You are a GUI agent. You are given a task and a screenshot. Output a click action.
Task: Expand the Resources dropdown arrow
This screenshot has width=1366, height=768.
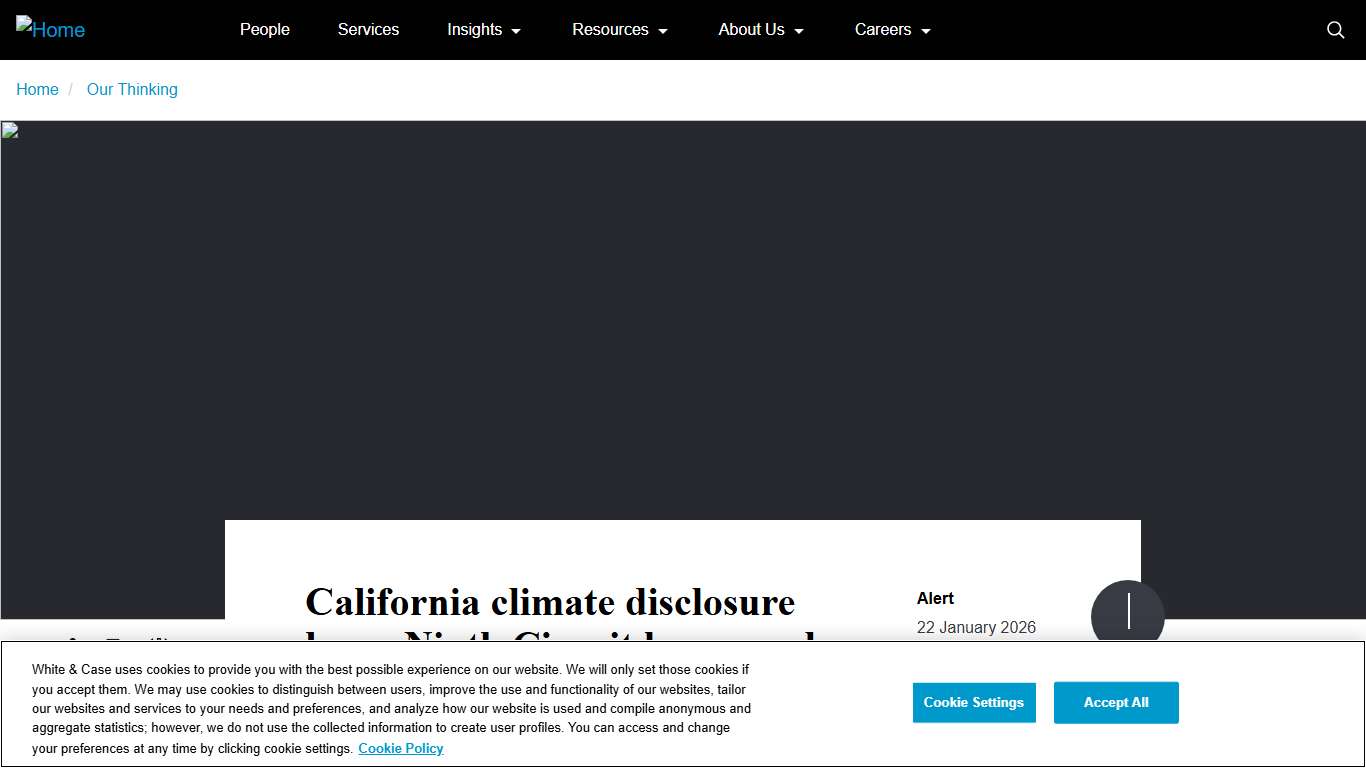pyautogui.click(x=662, y=31)
